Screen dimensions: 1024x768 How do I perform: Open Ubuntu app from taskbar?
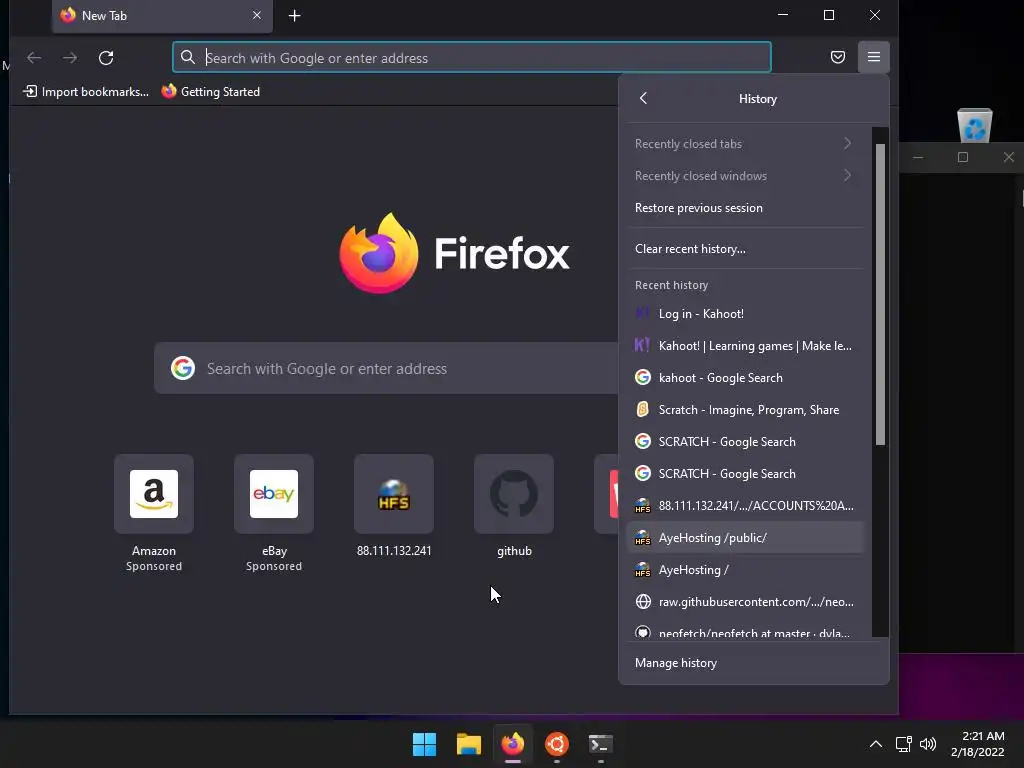click(x=557, y=744)
